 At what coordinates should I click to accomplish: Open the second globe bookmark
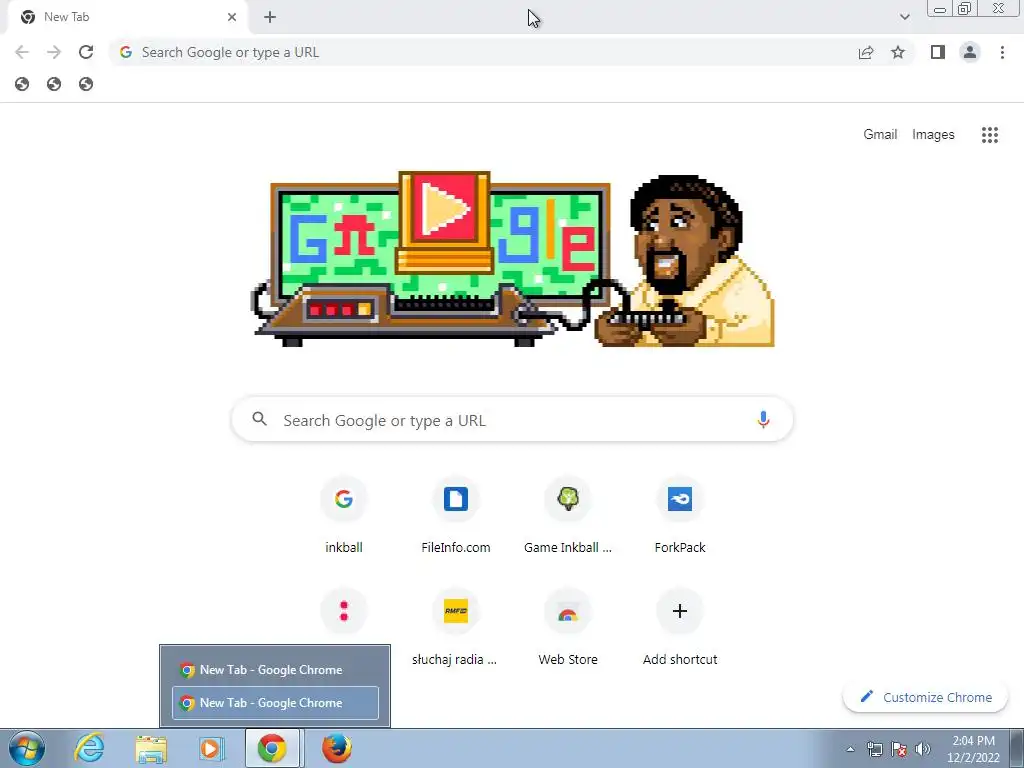point(54,84)
